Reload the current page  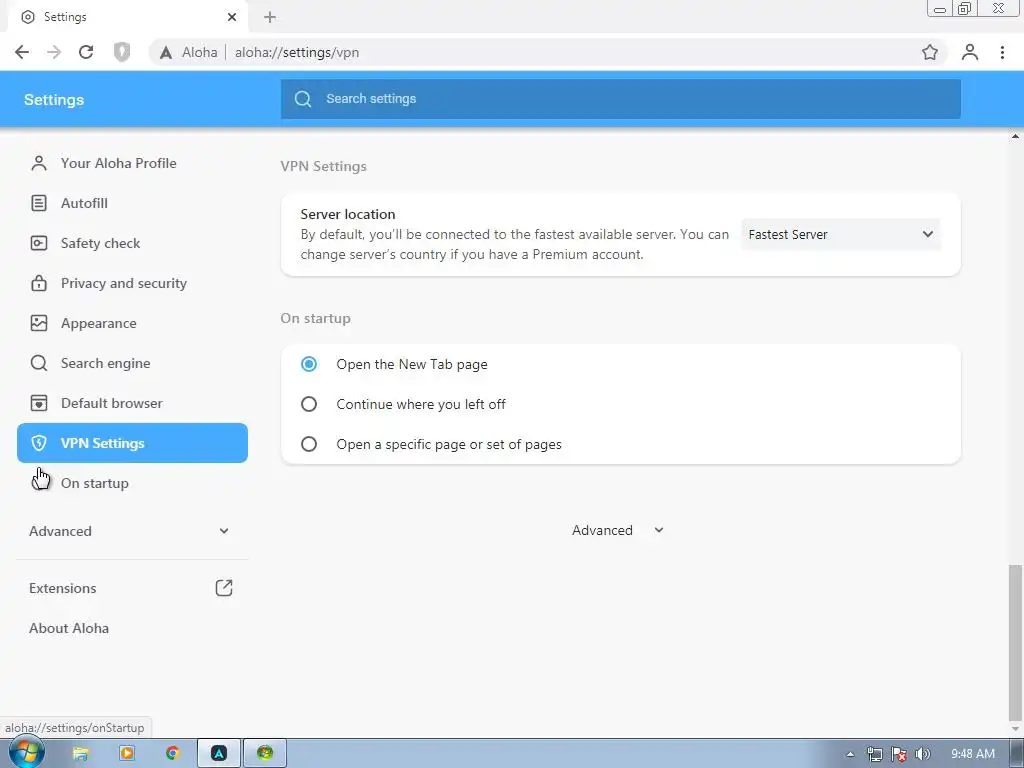click(x=86, y=52)
